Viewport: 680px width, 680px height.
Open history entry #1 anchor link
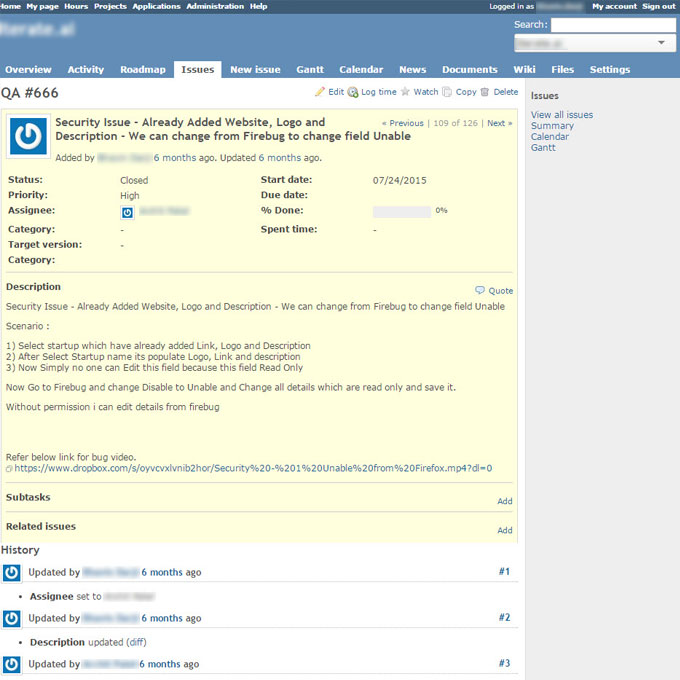[x=504, y=572]
